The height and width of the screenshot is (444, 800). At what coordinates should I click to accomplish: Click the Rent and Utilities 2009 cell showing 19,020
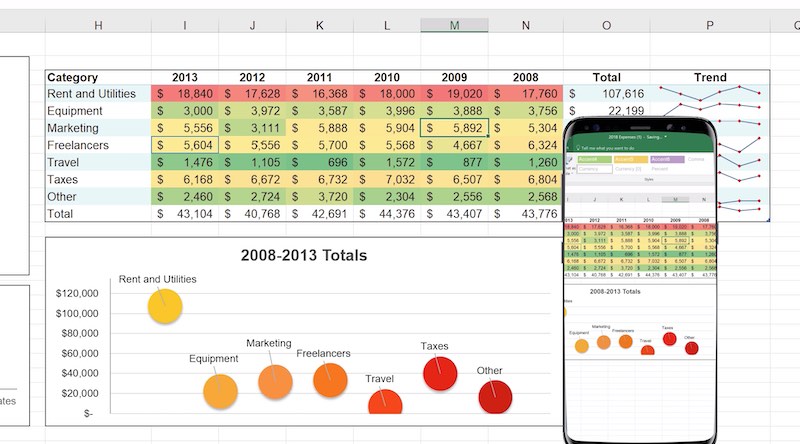453,94
